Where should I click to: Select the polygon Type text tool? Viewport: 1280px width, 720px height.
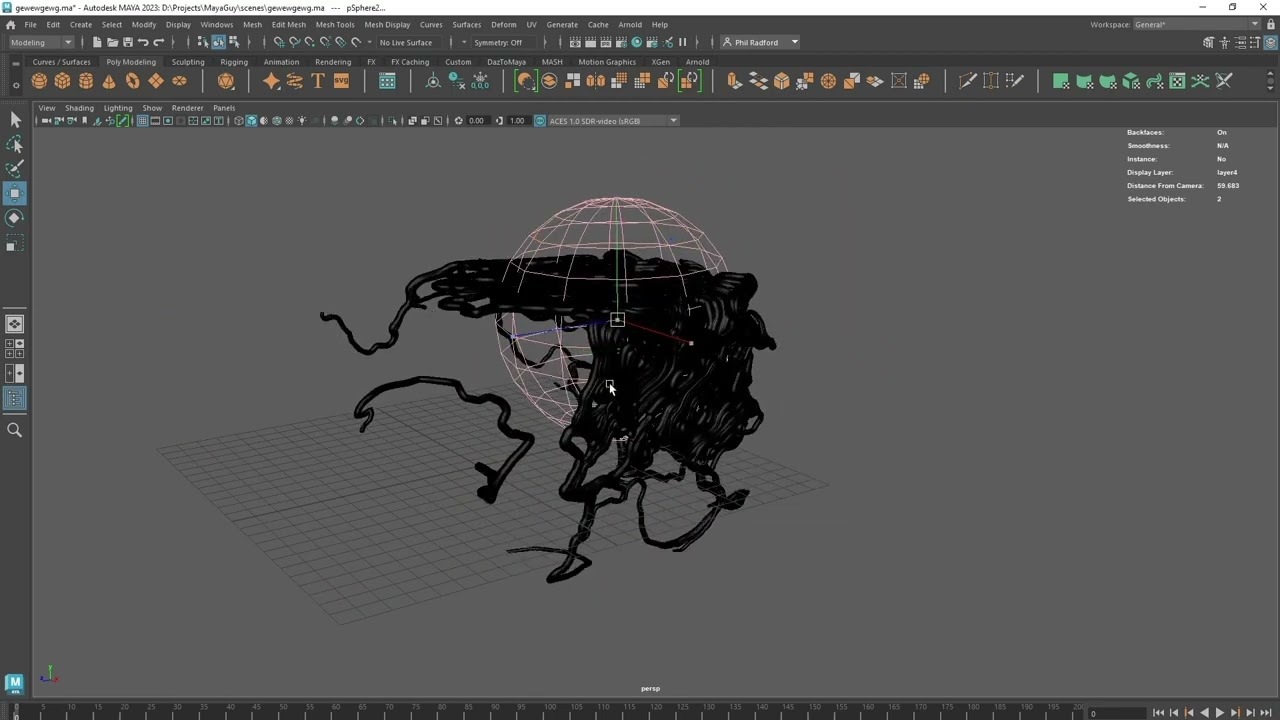coord(318,81)
